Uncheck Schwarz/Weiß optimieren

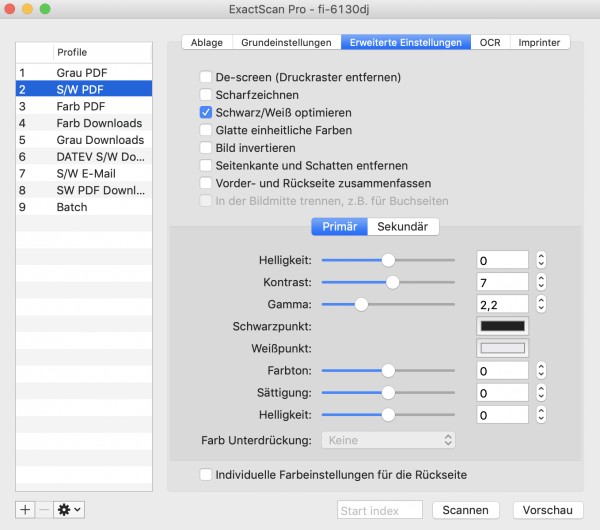pos(206,113)
